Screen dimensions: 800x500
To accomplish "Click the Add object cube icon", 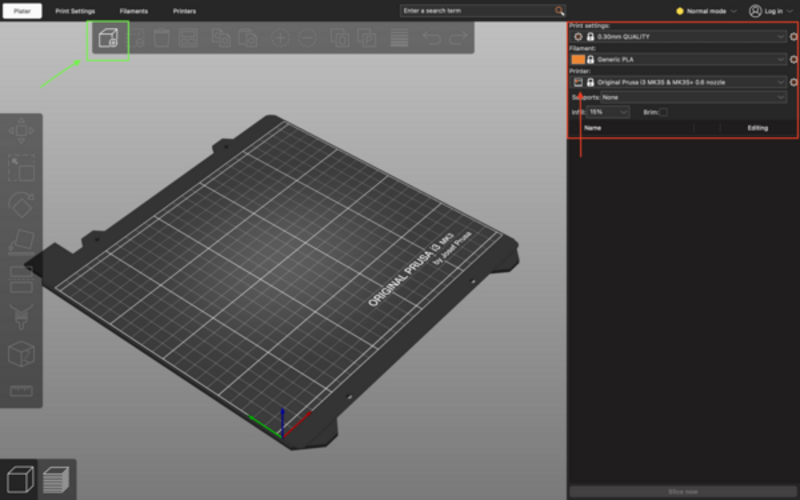I will click(108, 38).
